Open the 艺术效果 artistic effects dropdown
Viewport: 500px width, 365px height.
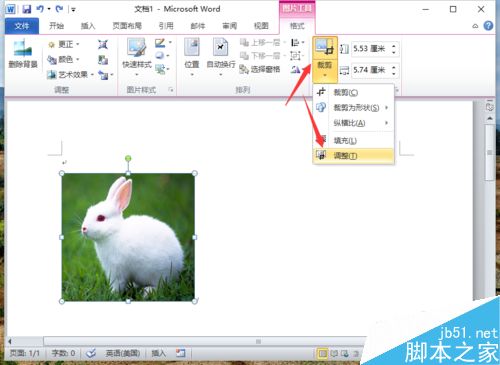[71, 75]
